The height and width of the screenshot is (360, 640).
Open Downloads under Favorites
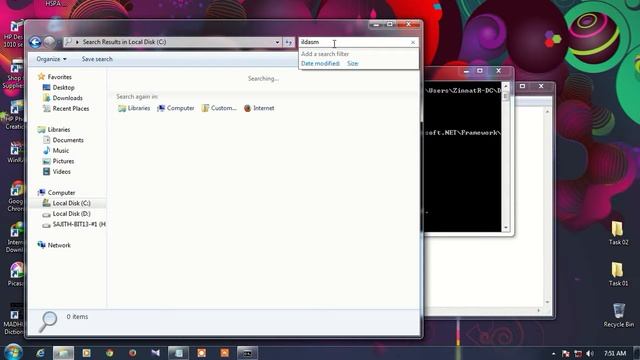pyautogui.click(x=67, y=98)
